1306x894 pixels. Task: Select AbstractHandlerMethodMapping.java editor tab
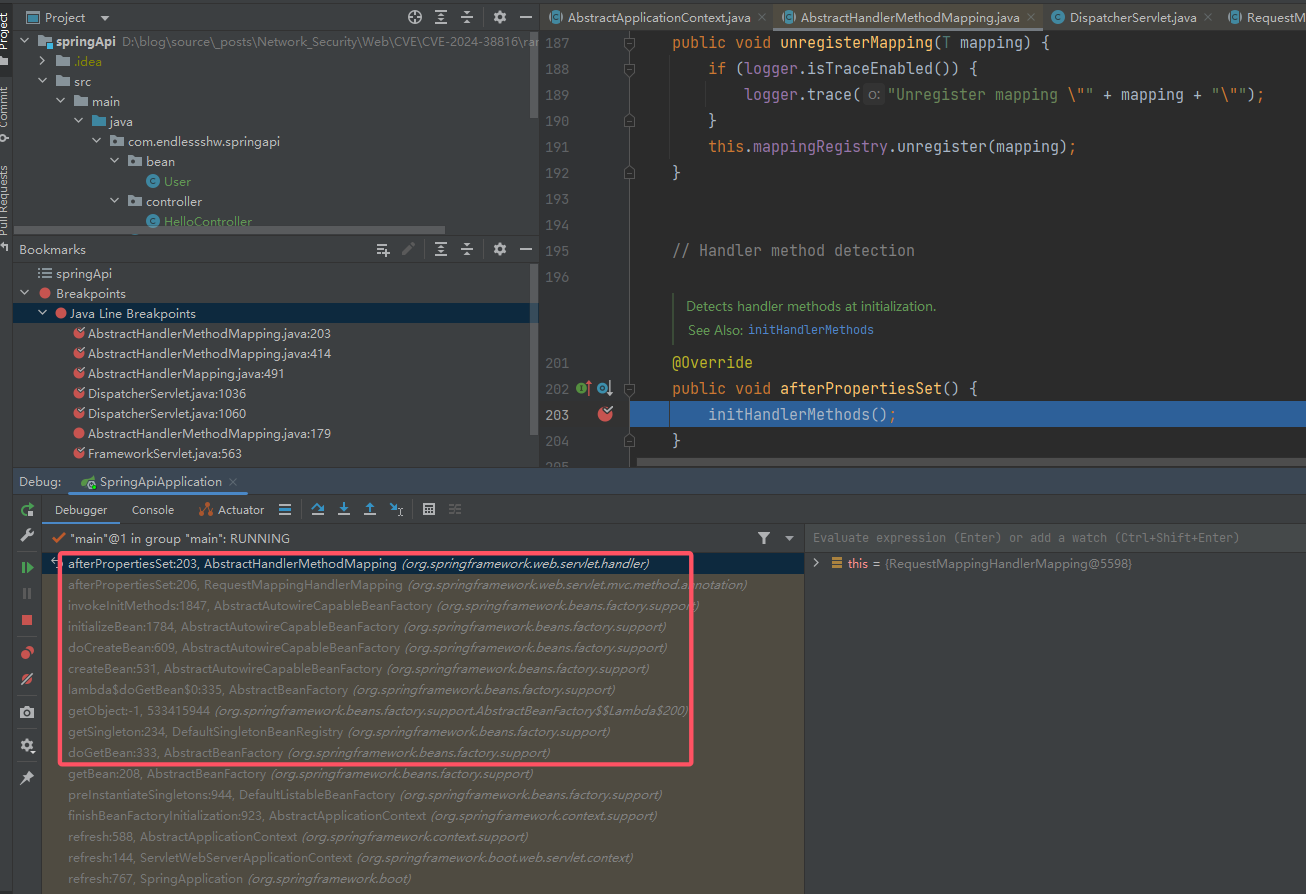[x=909, y=17]
